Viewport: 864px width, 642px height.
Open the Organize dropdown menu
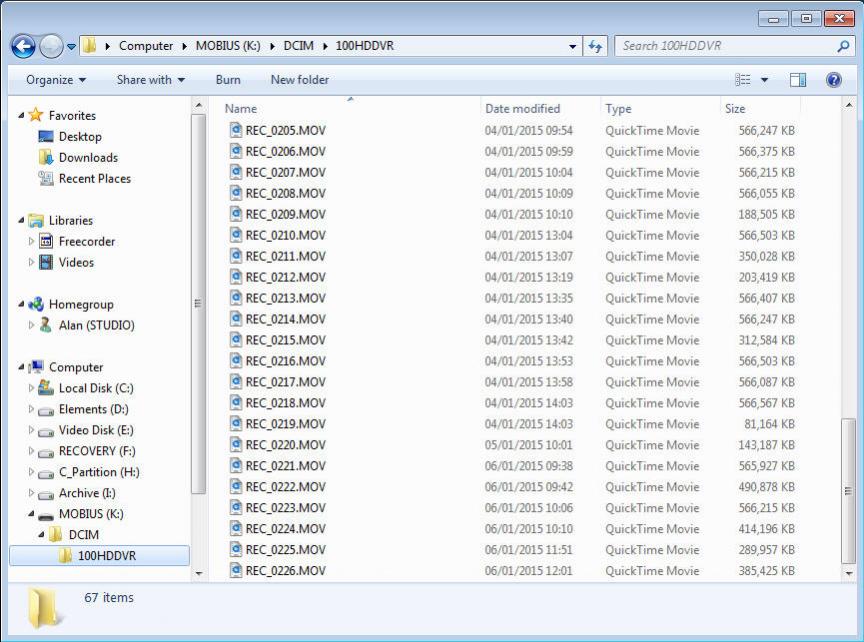[x=55, y=80]
